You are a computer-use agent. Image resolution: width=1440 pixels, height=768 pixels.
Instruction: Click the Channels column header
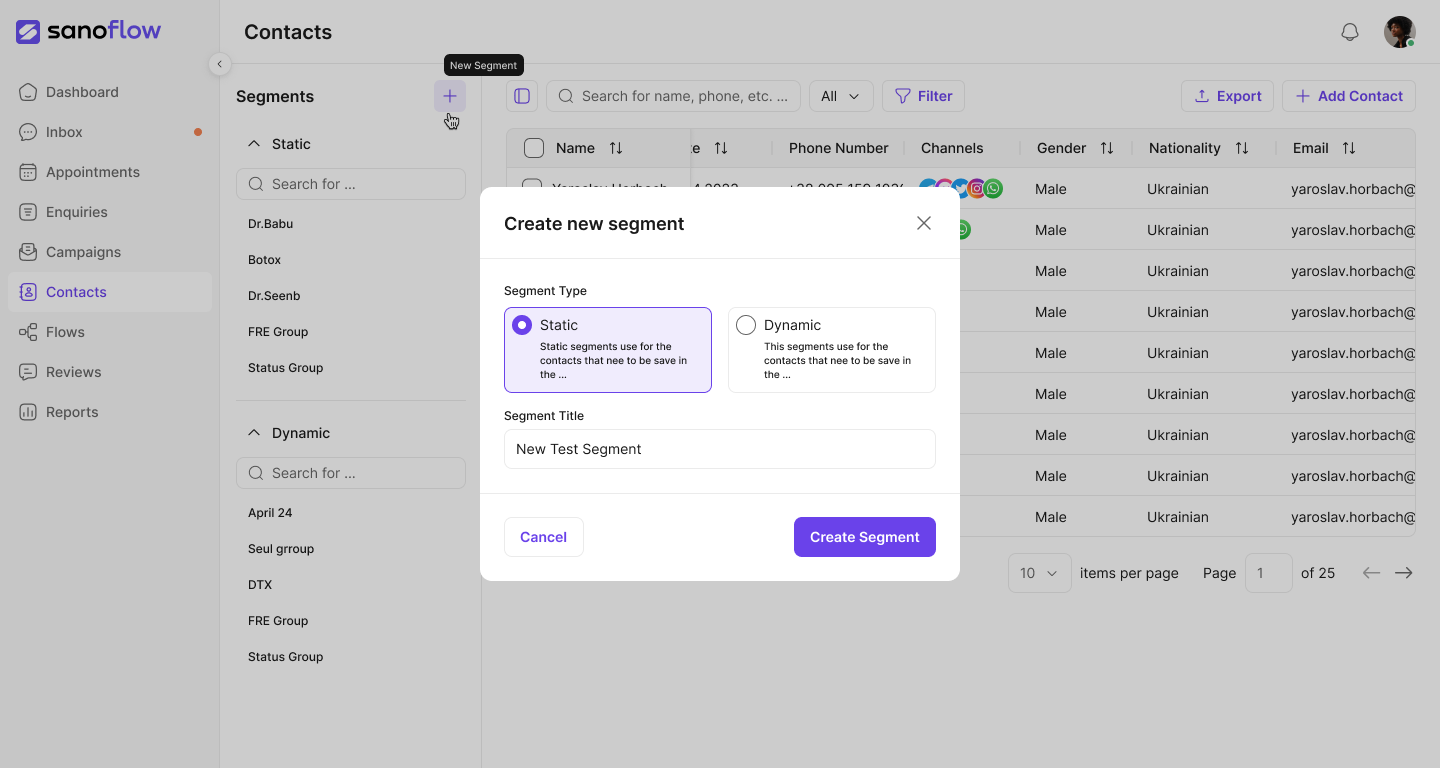coord(952,148)
